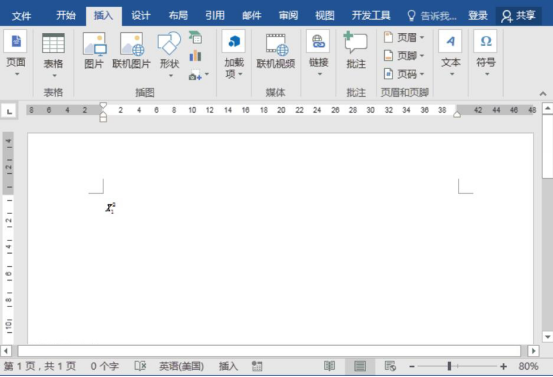Viewport: 553px width, 377px height.
Task: Click page indicator 第 1 页, 共 1 页
Action: [x=40, y=366]
